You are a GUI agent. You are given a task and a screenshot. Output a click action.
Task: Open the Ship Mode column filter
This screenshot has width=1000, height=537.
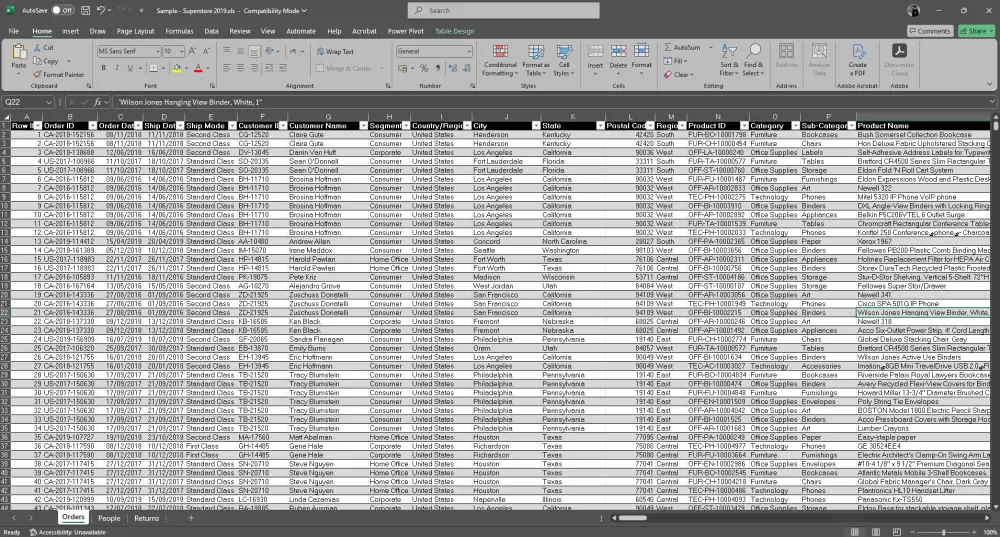[232, 126]
